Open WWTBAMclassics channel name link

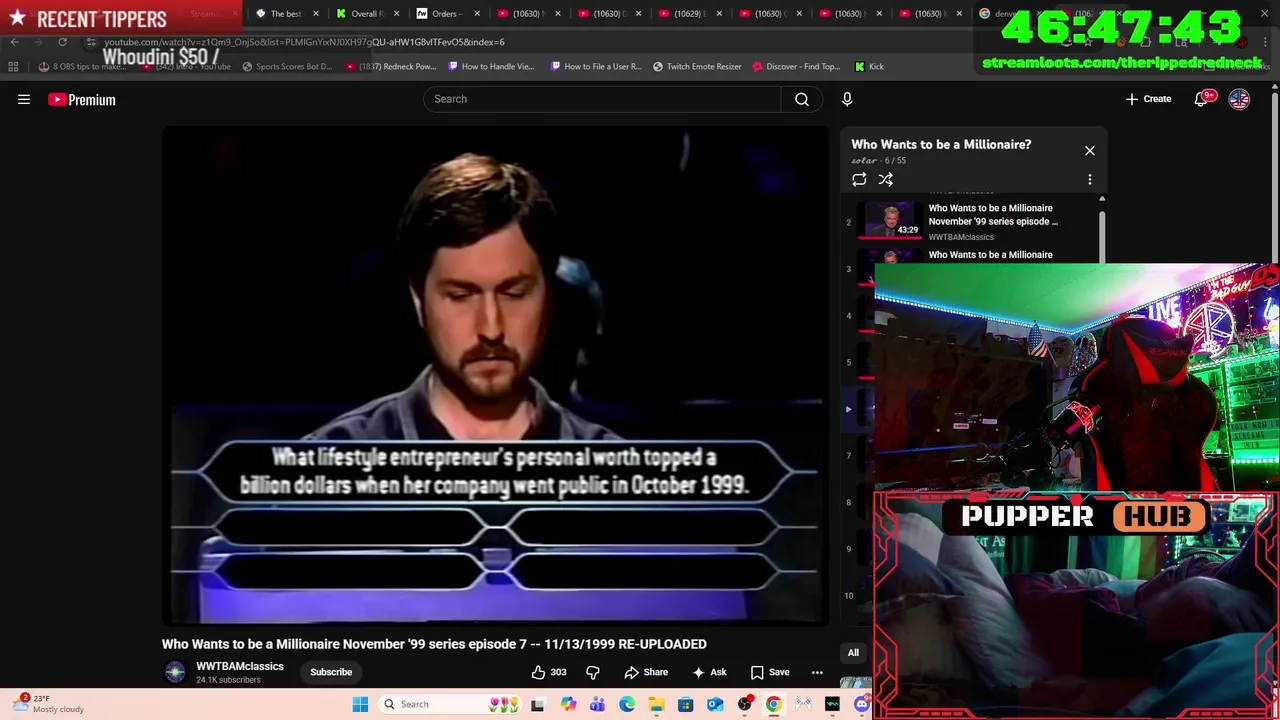click(240, 666)
